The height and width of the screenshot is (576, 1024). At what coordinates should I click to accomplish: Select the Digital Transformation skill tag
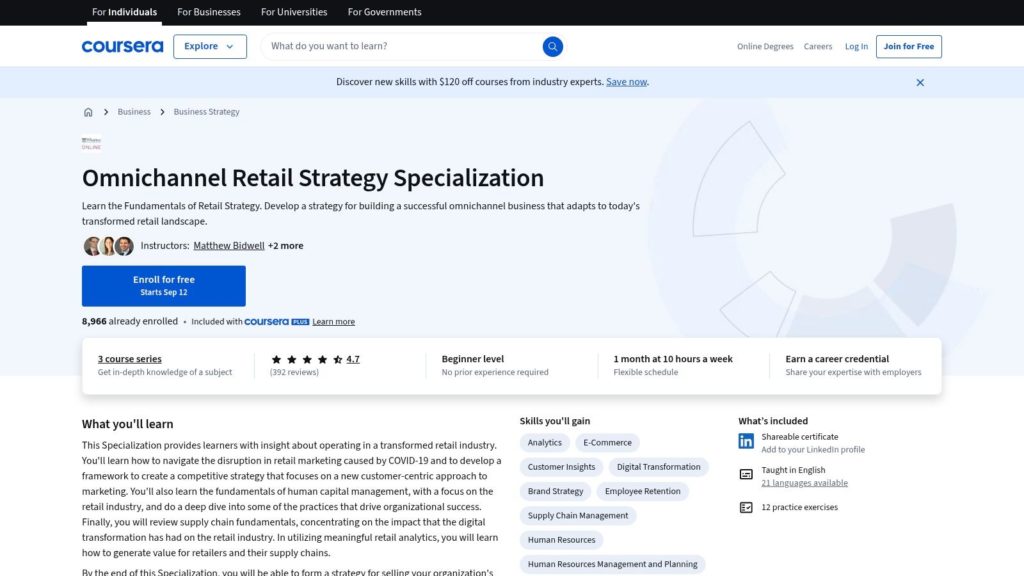pyautogui.click(x=658, y=467)
